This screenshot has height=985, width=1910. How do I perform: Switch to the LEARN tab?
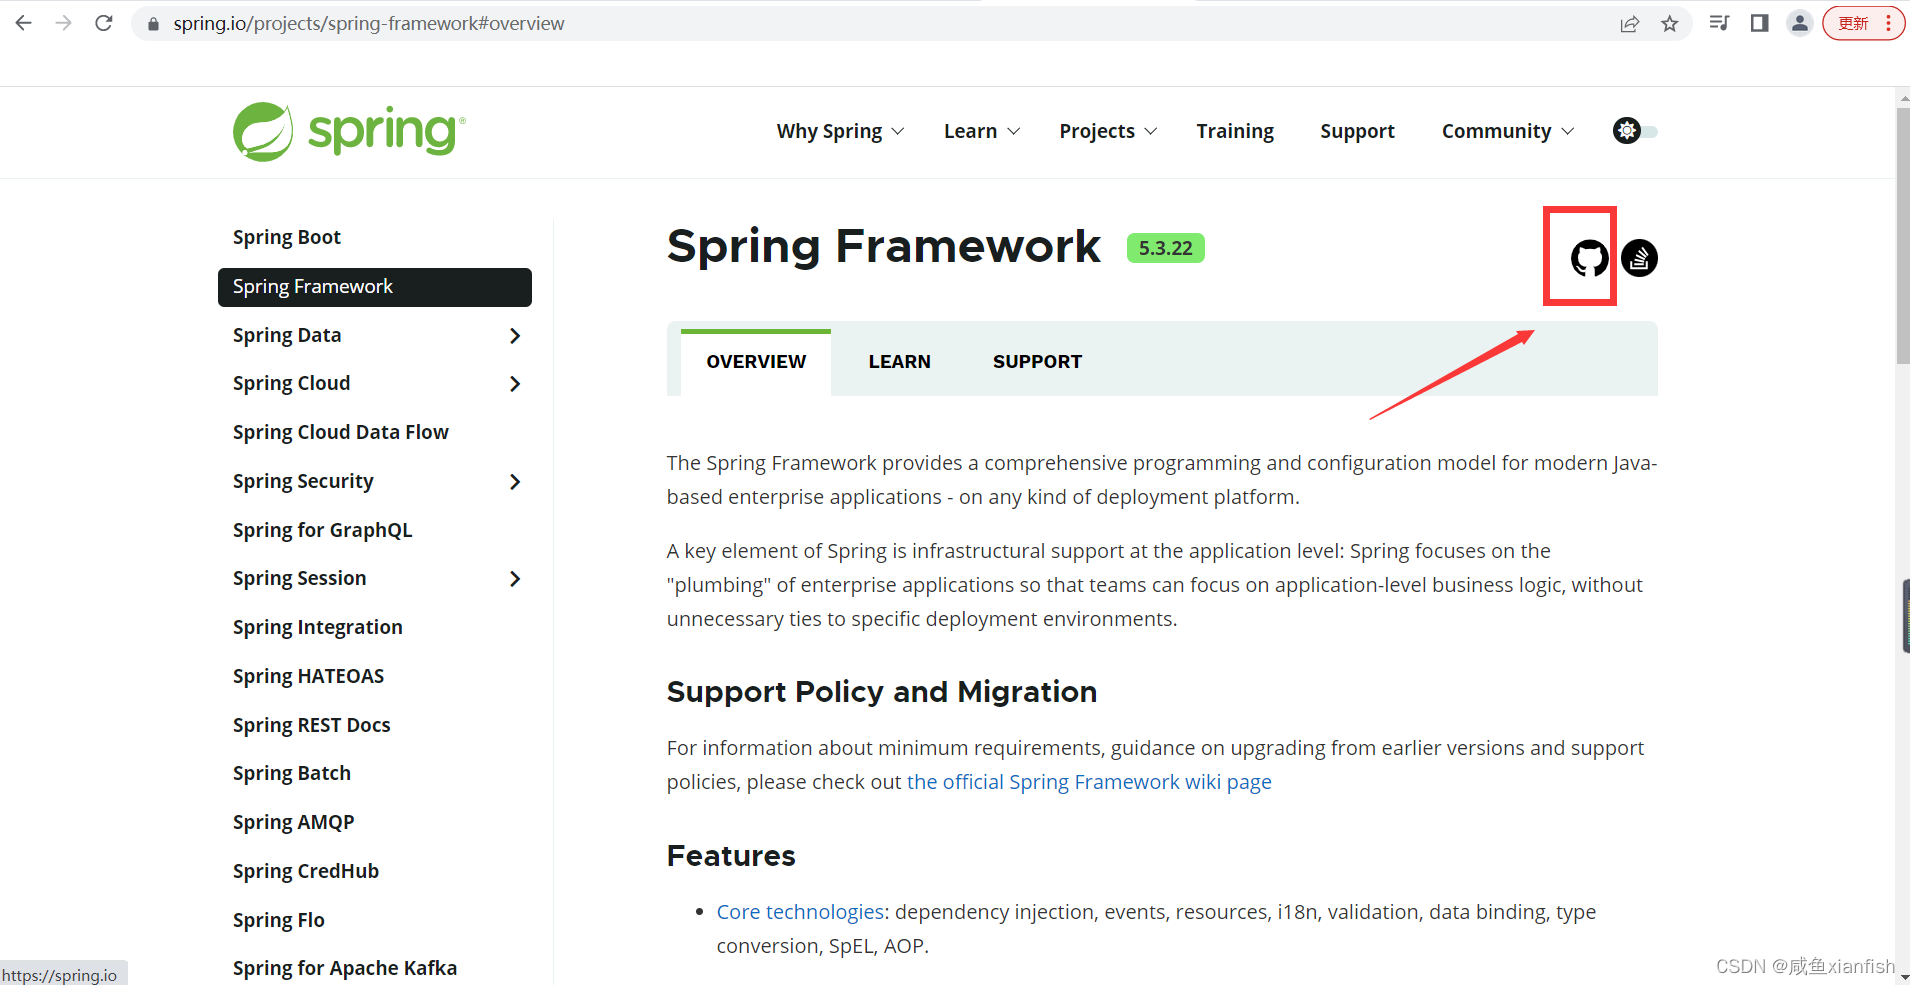click(x=899, y=361)
